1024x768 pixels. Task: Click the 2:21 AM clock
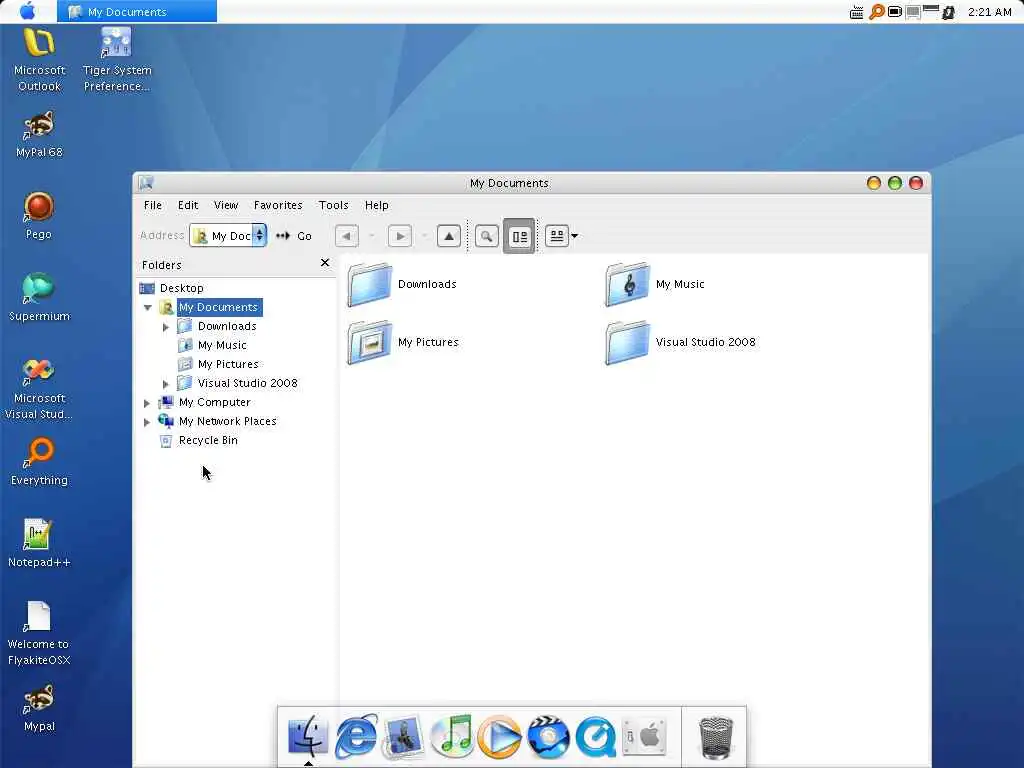(x=989, y=12)
